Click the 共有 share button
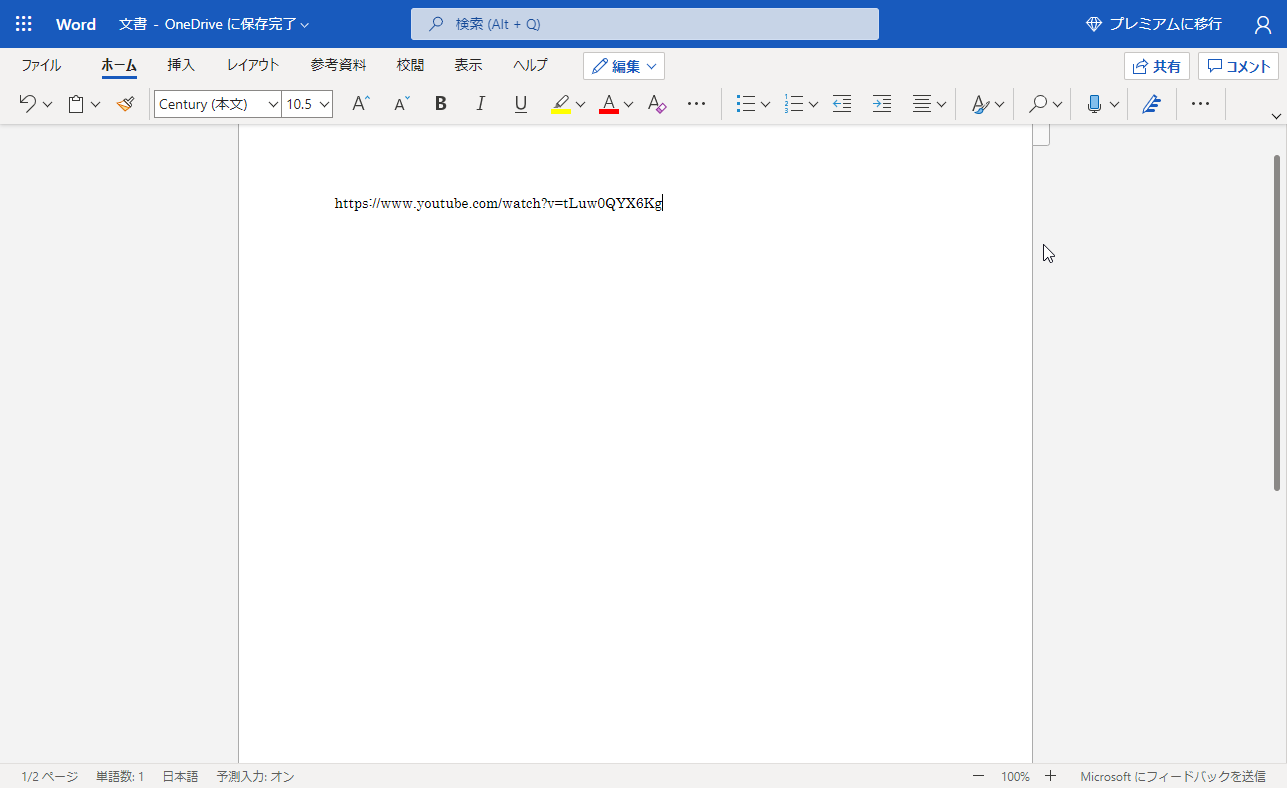 [x=1157, y=66]
